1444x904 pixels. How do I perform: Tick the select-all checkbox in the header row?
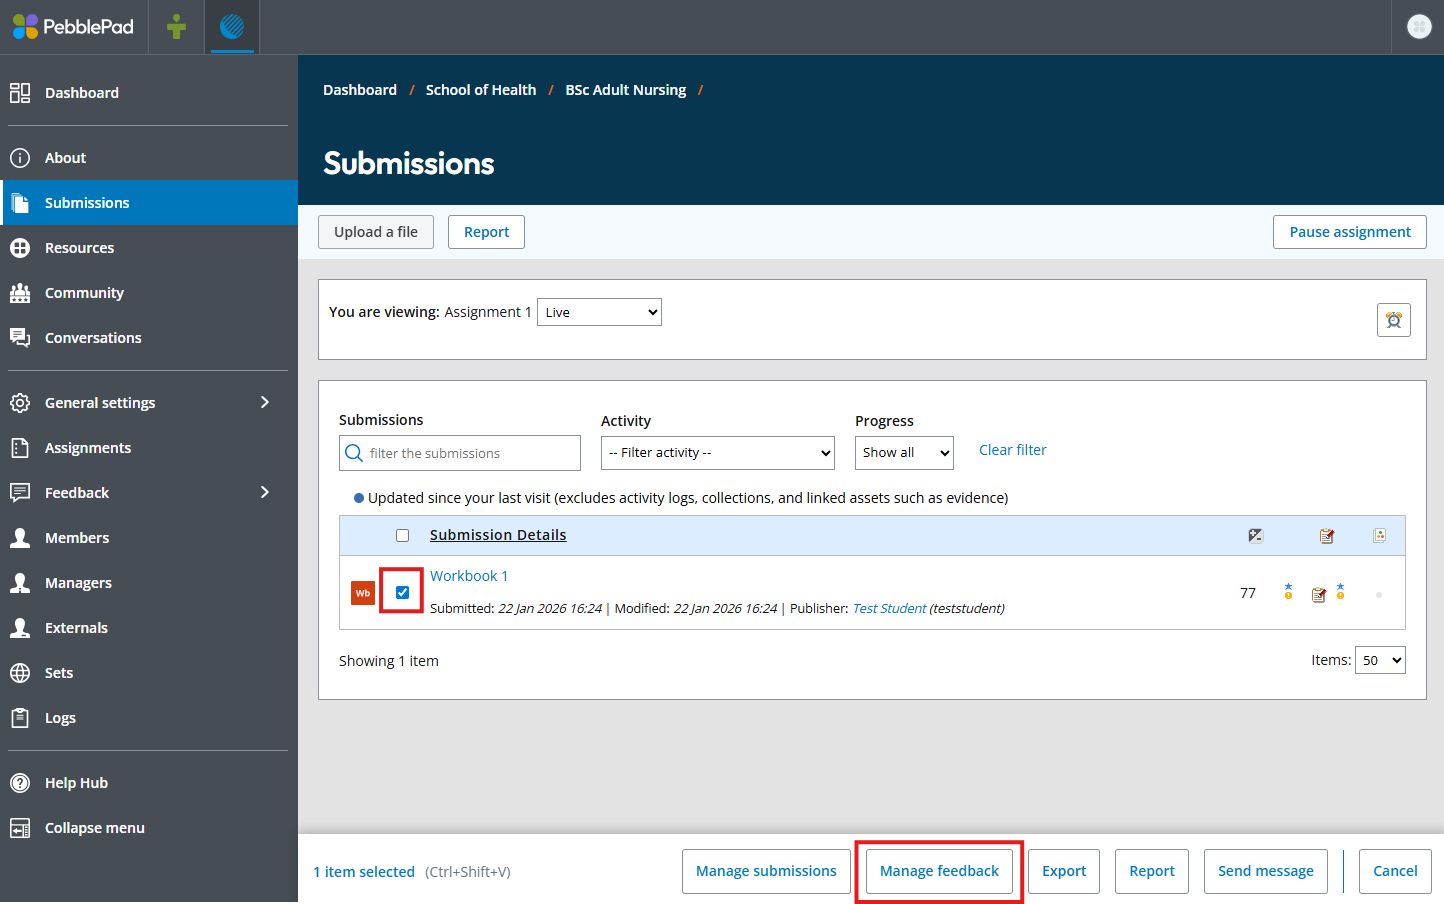coord(402,535)
